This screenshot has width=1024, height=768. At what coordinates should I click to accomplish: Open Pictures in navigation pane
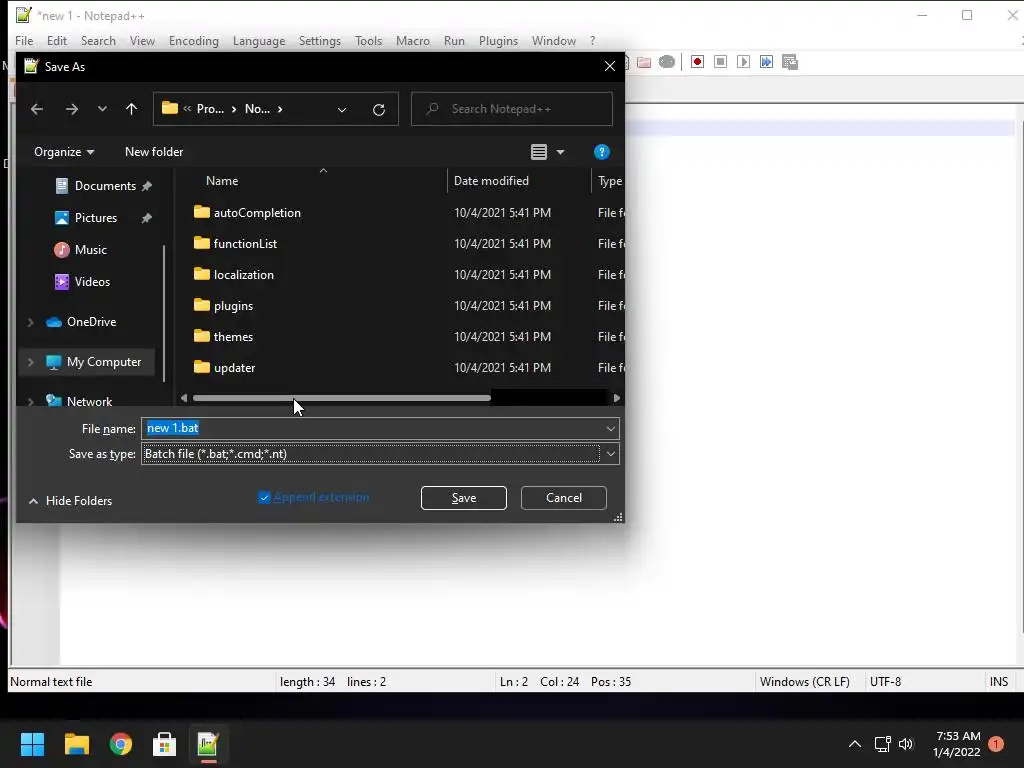coord(95,217)
